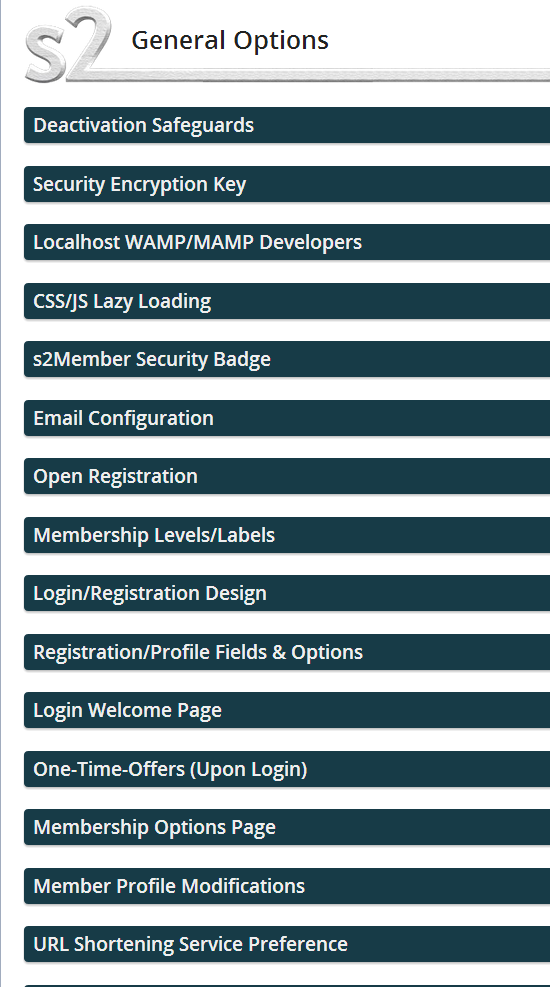Viewport: 550px width, 987px height.
Task: Click the s2 logo icon
Action: [x=68, y=45]
